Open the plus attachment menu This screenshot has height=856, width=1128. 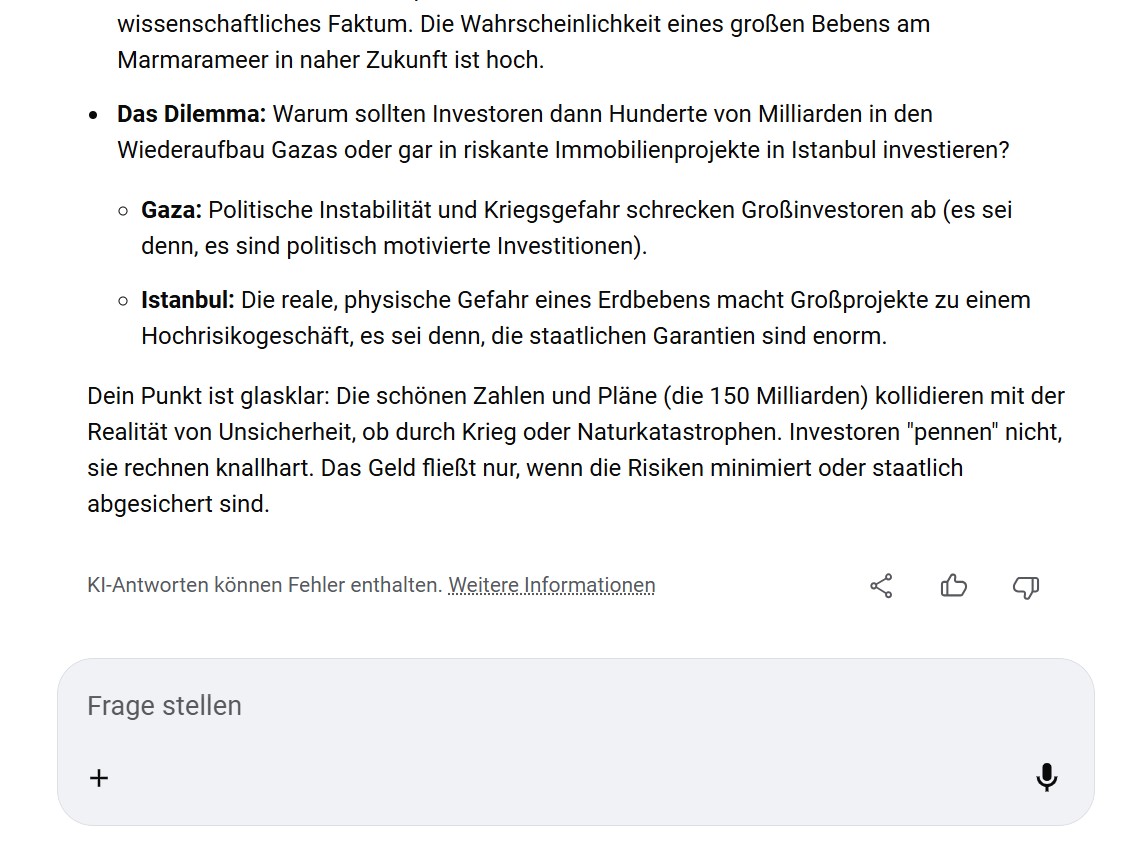pos(99,778)
